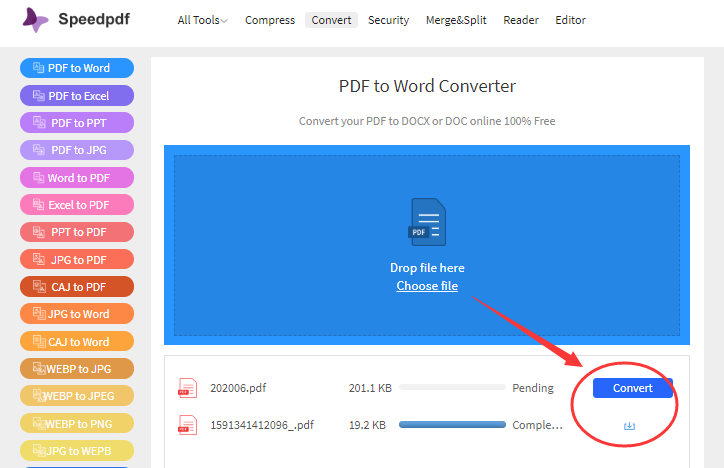Click the 202006.pdf pending progress bar

452,388
